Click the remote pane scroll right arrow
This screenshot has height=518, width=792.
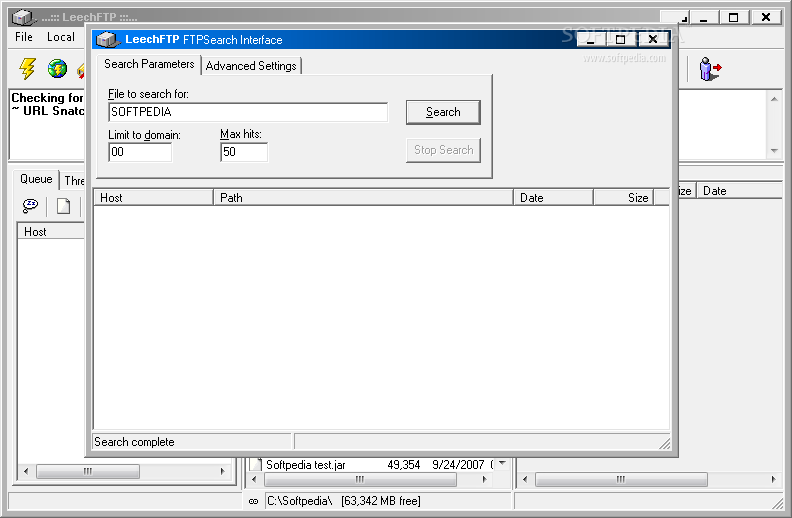pos(774,479)
